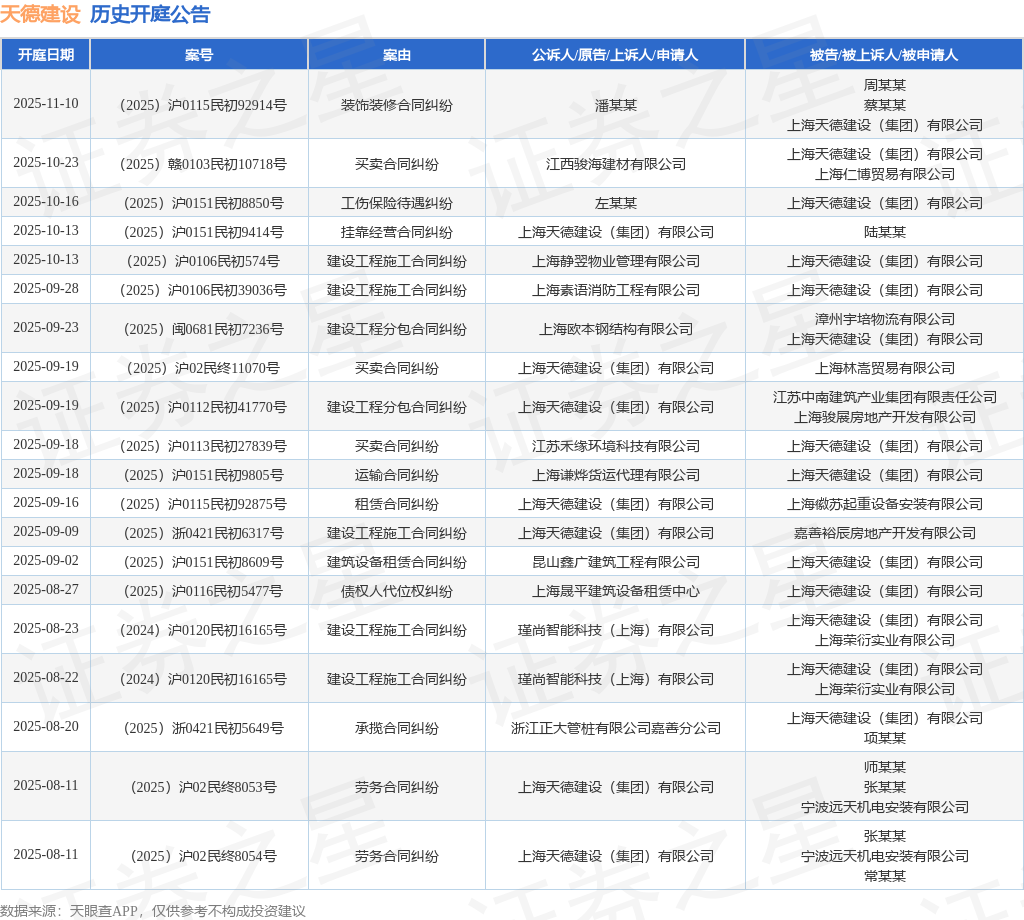This screenshot has width=1024, height=920.
Task: Select the date 2025-09-02
Action: pyautogui.click(x=46, y=561)
